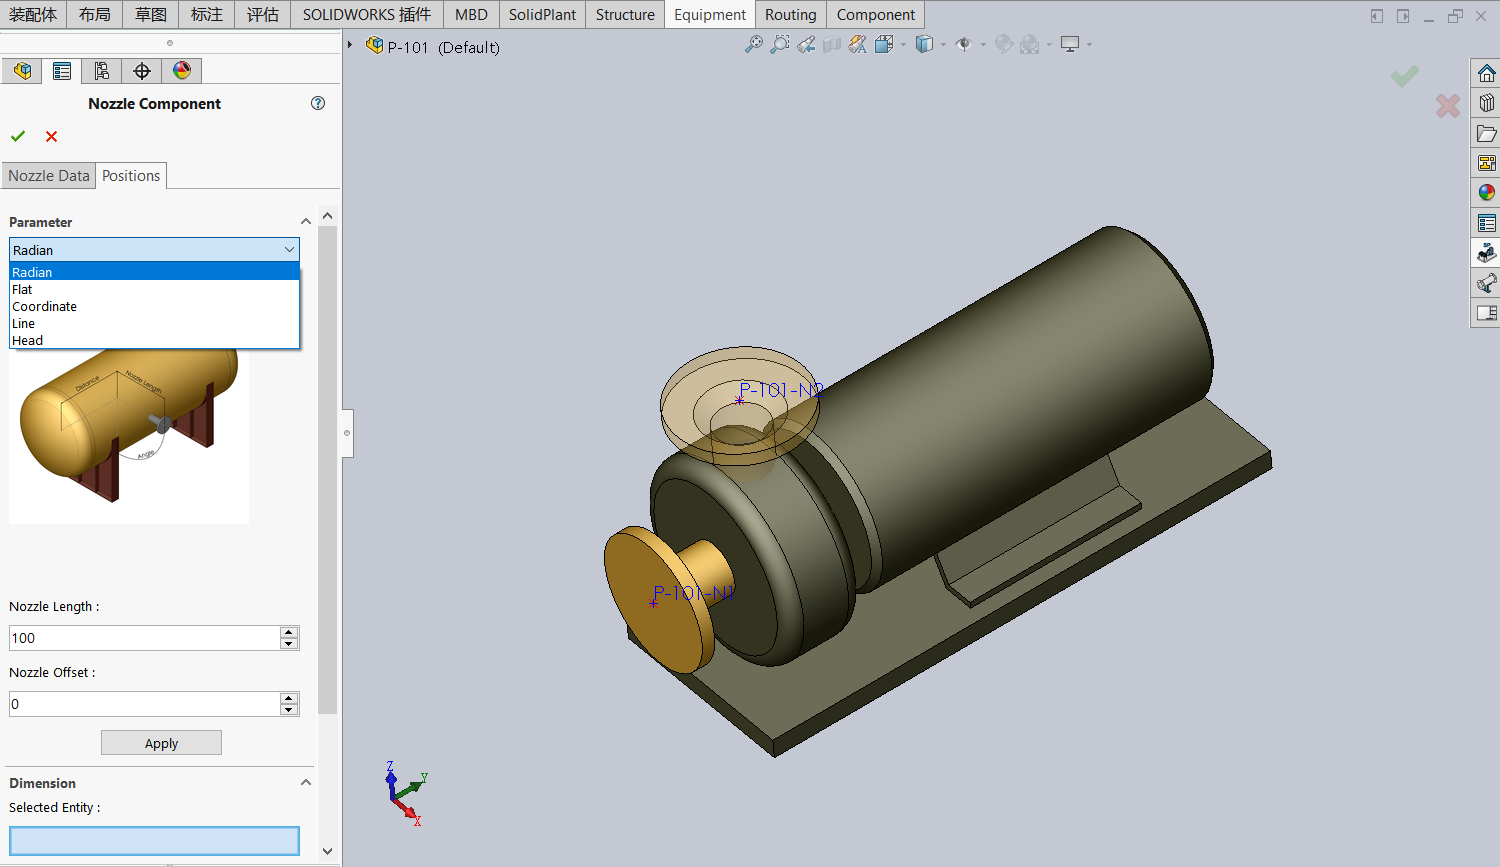Open the DimXpertManager crosshair tab

point(142,71)
